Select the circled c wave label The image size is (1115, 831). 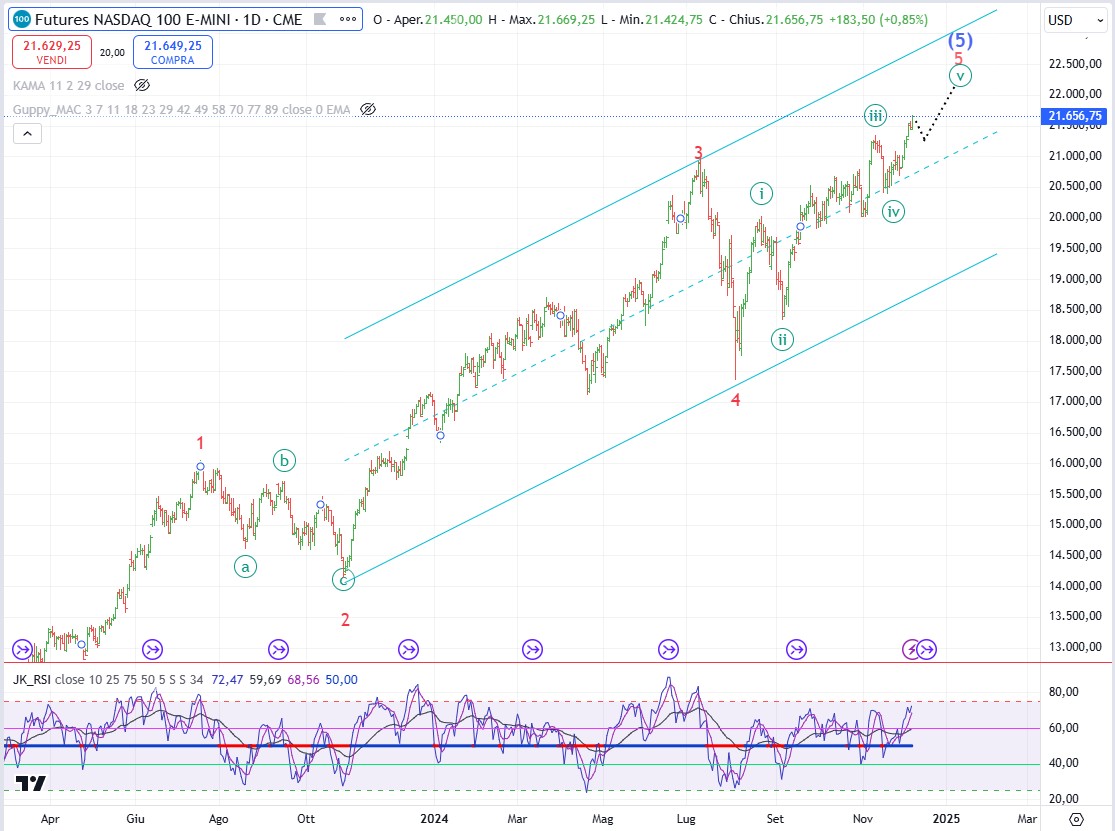click(343, 580)
